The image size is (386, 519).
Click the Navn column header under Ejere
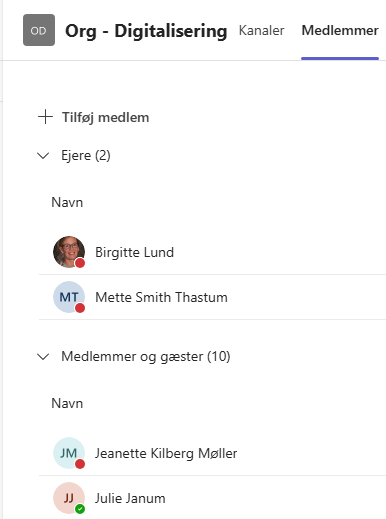click(x=67, y=202)
